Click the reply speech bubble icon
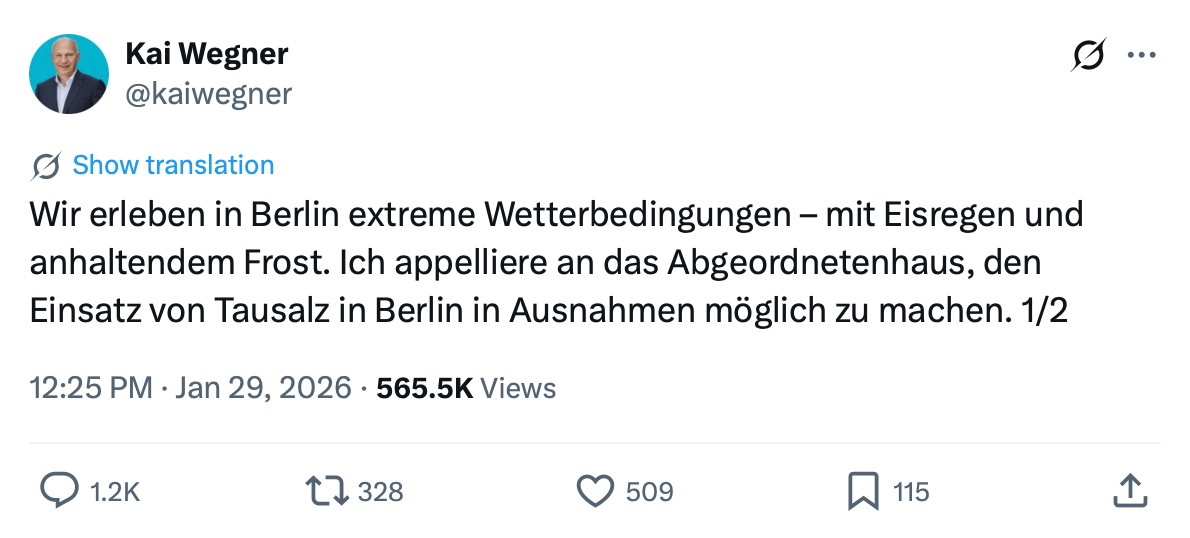This screenshot has height=538, width=1190. (58, 491)
